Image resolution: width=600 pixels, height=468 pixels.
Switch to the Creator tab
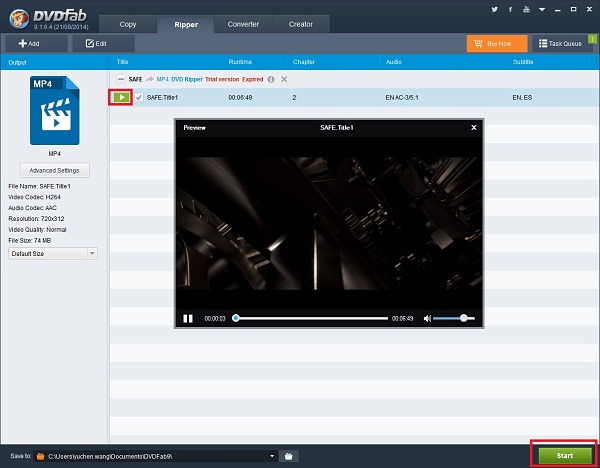point(301,24)
